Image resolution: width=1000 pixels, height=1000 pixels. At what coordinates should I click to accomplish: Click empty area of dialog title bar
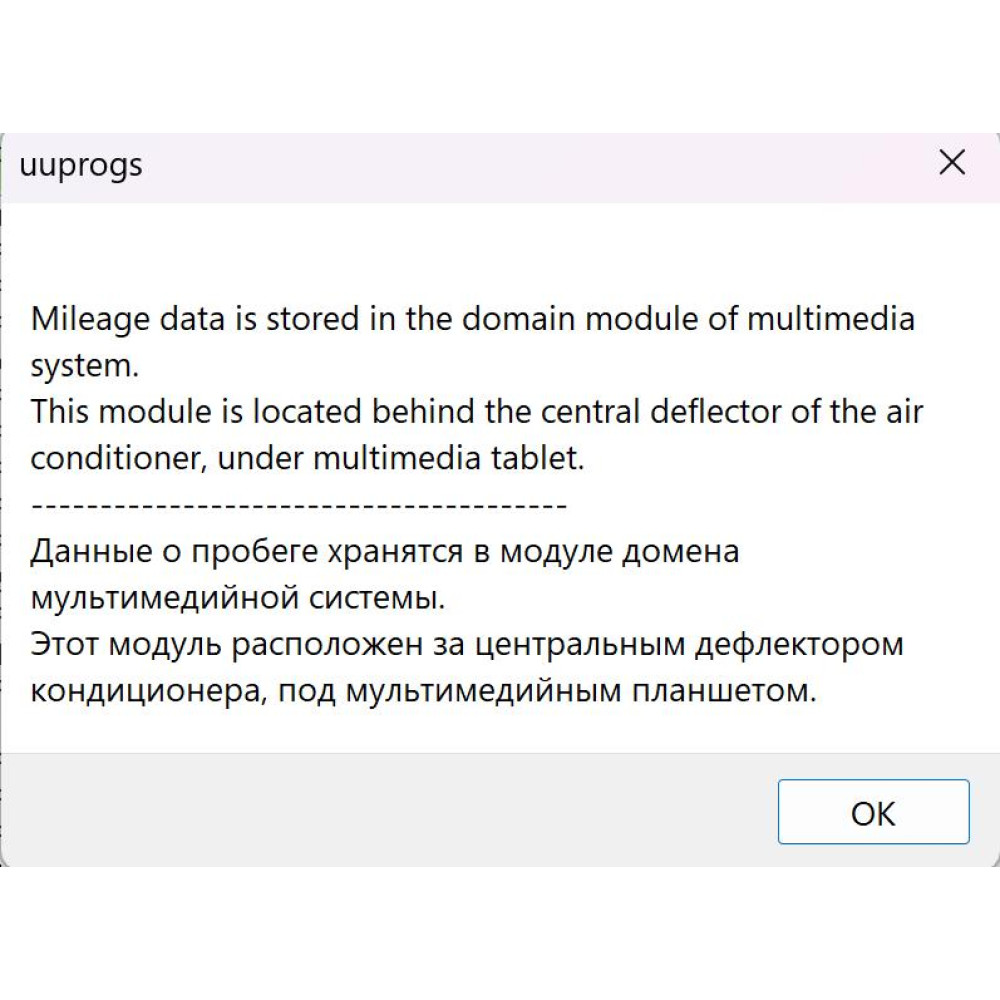510,167
